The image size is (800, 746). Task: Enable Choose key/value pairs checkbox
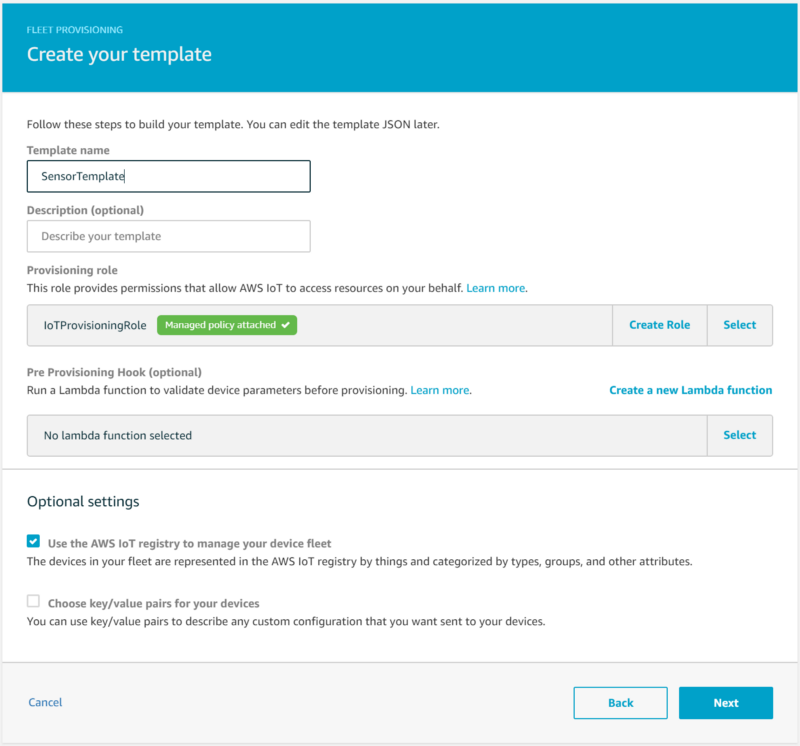coord(34,601)
